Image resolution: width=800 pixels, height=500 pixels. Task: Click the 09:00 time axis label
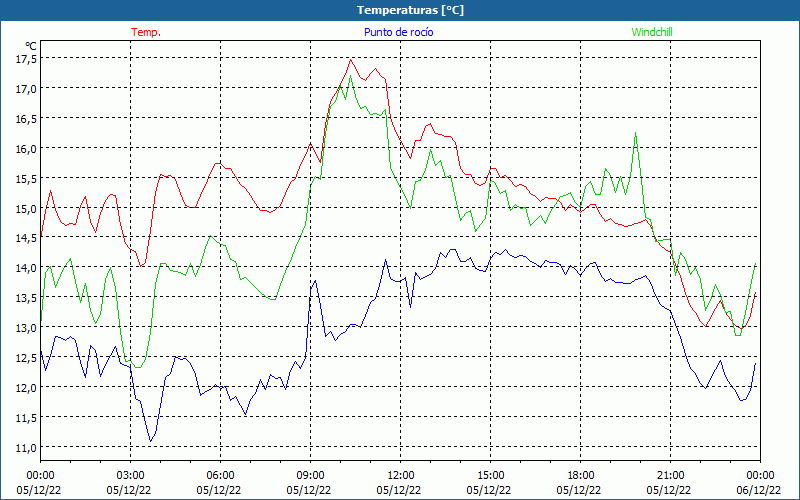pos(310,475)
